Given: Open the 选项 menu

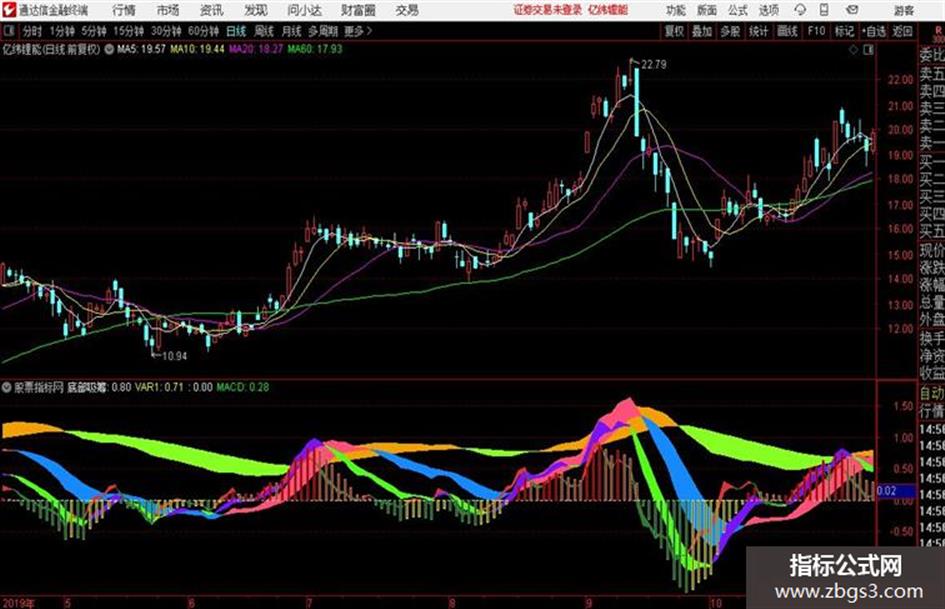Looking at the screenshot, I should (x=768, y=10).
